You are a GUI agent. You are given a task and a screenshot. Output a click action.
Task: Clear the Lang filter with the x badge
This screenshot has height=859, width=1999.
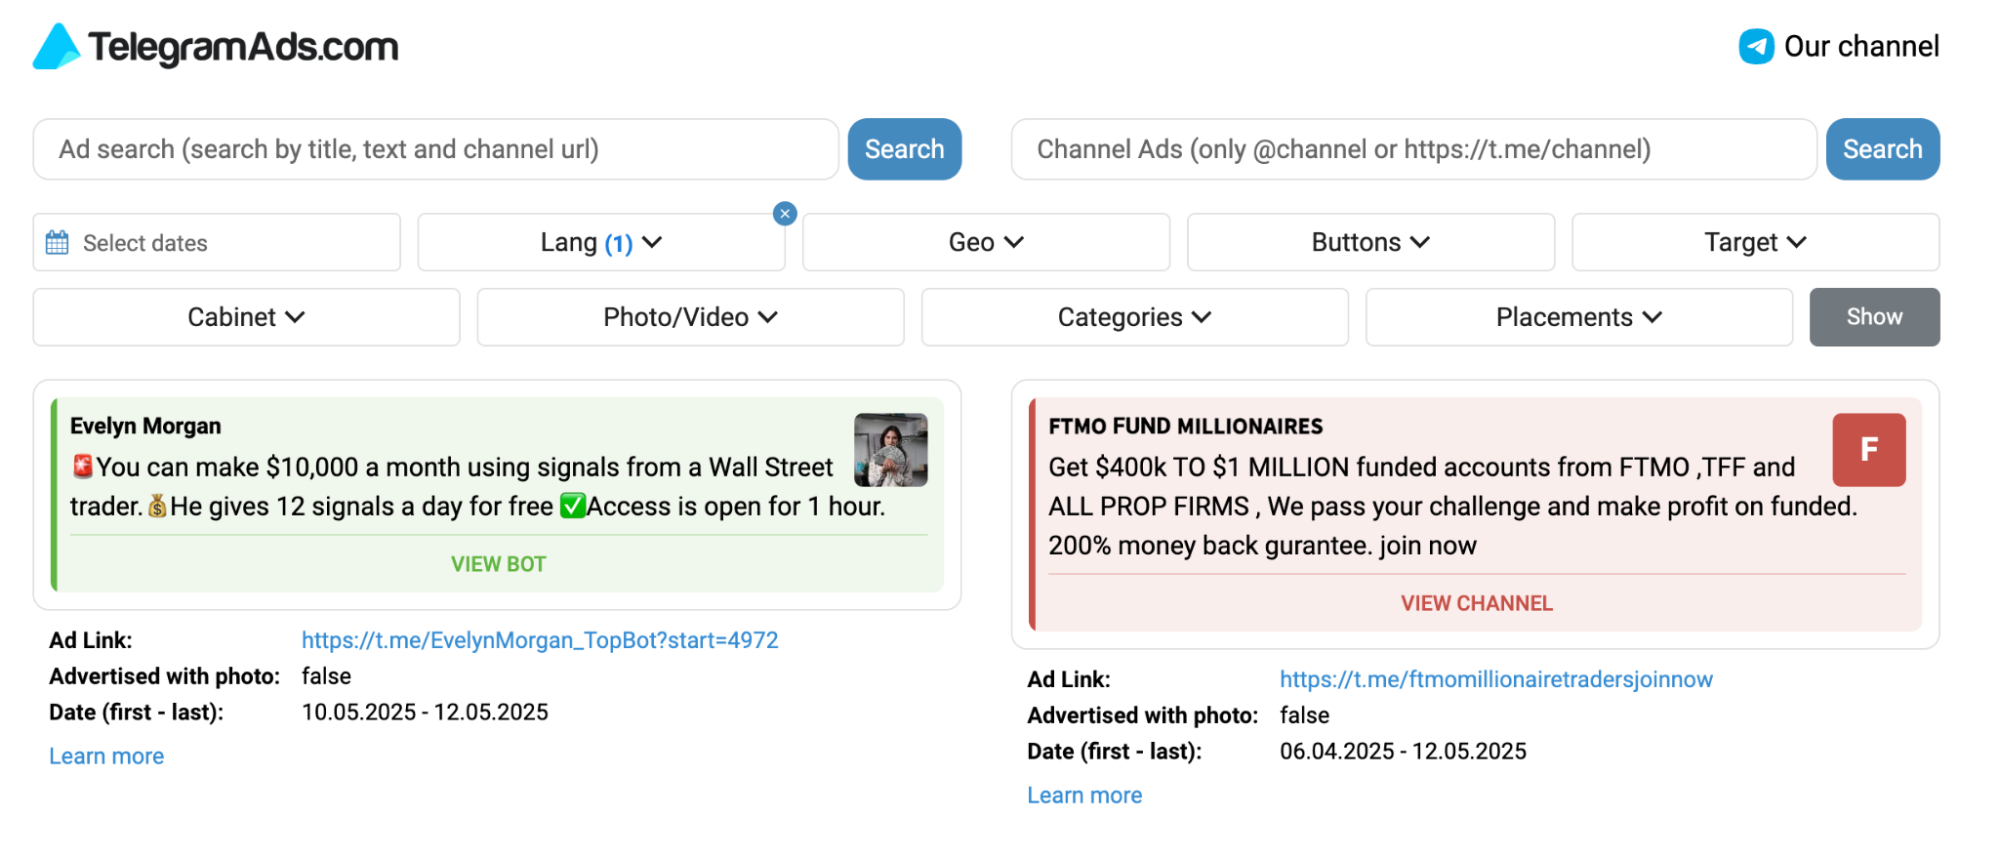pyautogui.click(x=785, y=213)
